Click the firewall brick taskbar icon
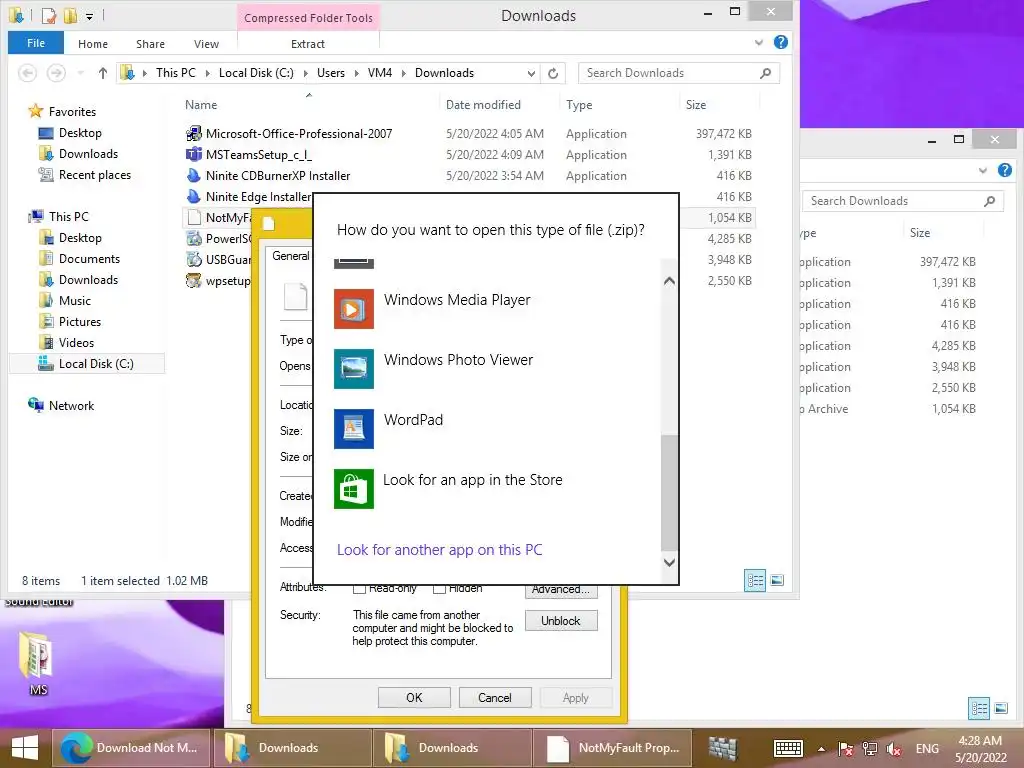The height and width of the screenshot is (768, 1024). [x=722, y=748]
